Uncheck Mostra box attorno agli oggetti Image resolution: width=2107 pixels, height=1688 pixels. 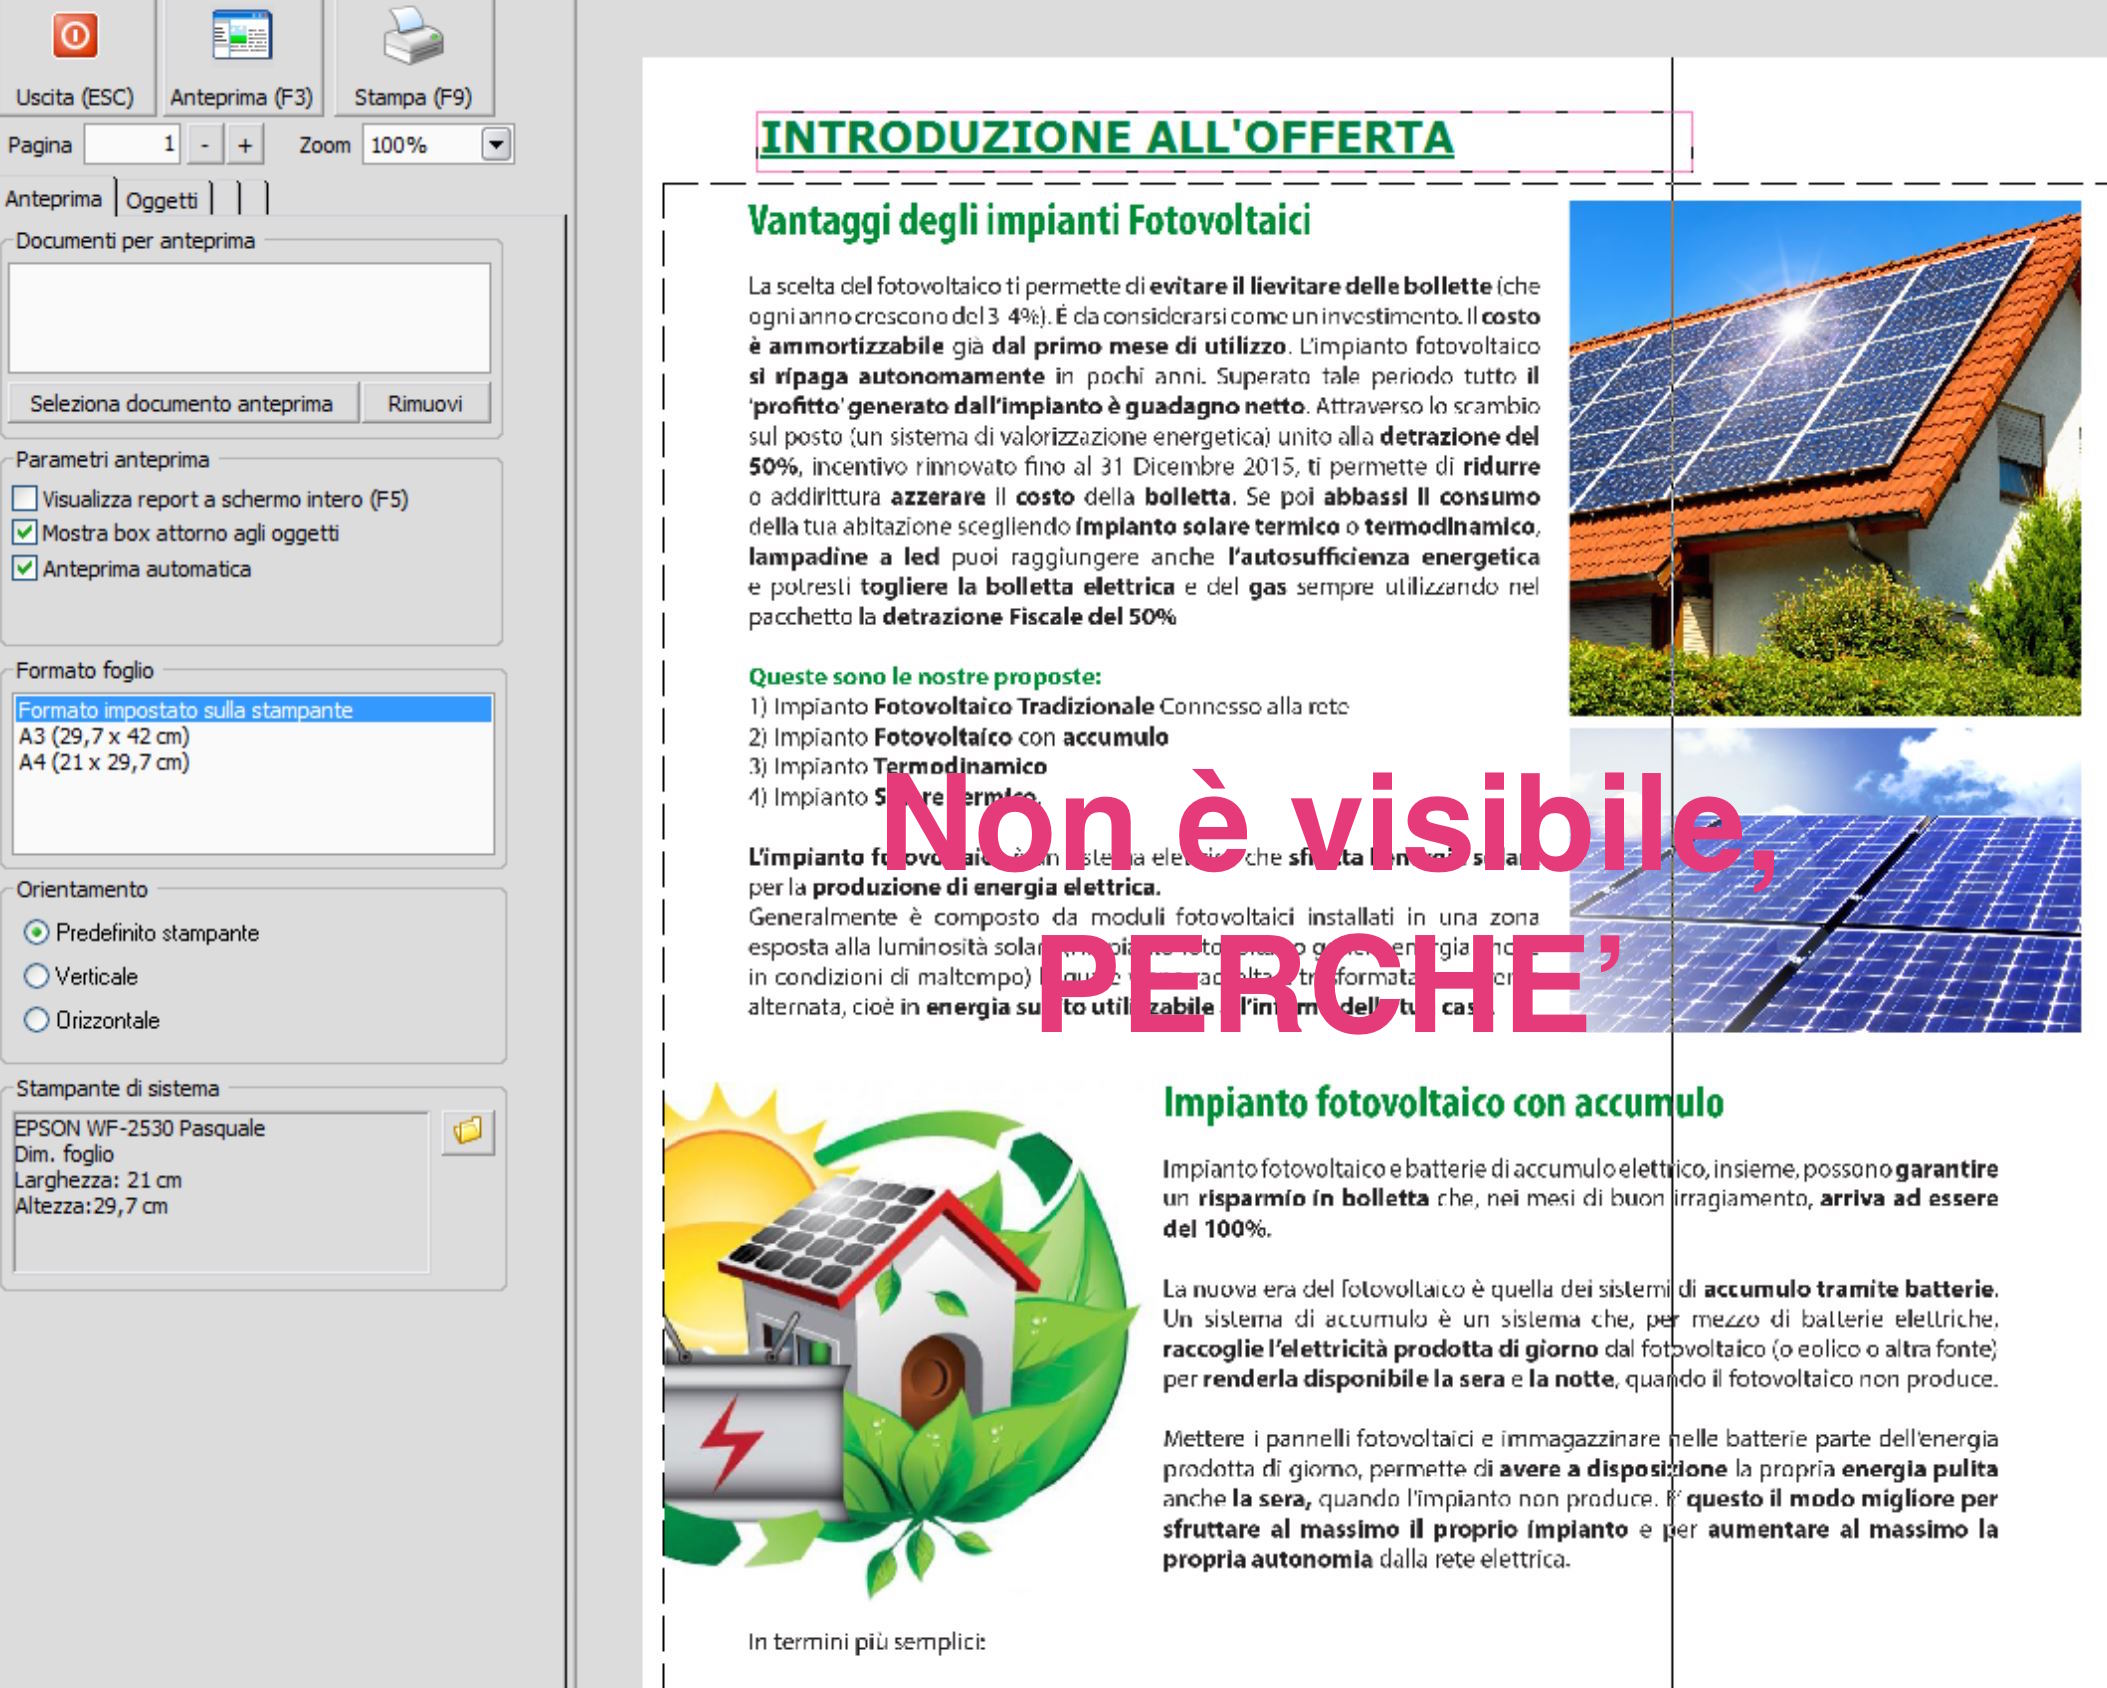(x=26, y=532)
